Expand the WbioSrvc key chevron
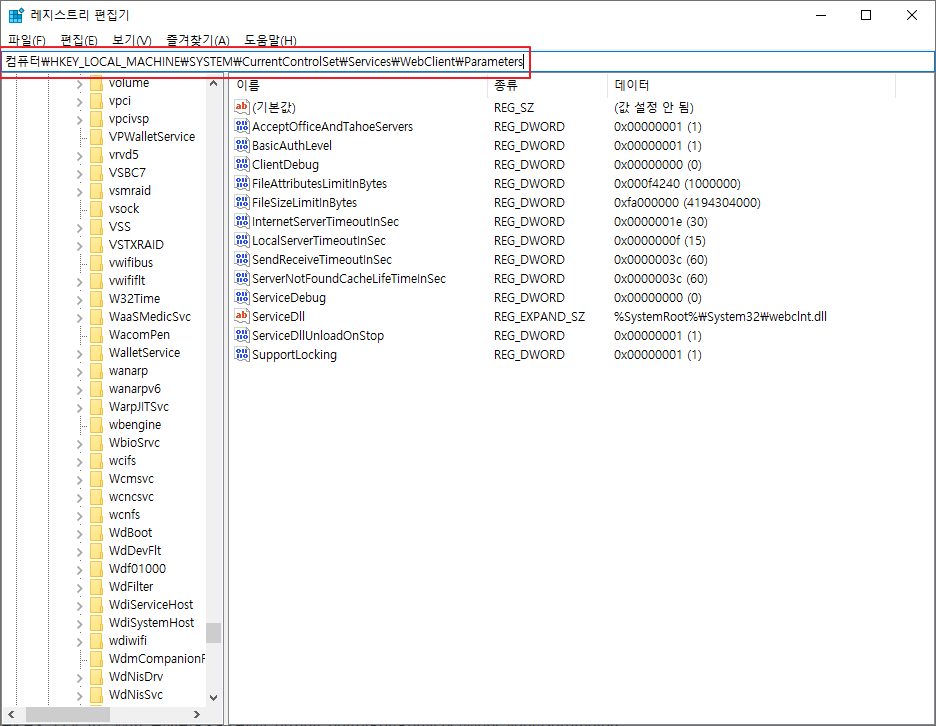Screen dimensions: 936x726 [x=80, y=443]
